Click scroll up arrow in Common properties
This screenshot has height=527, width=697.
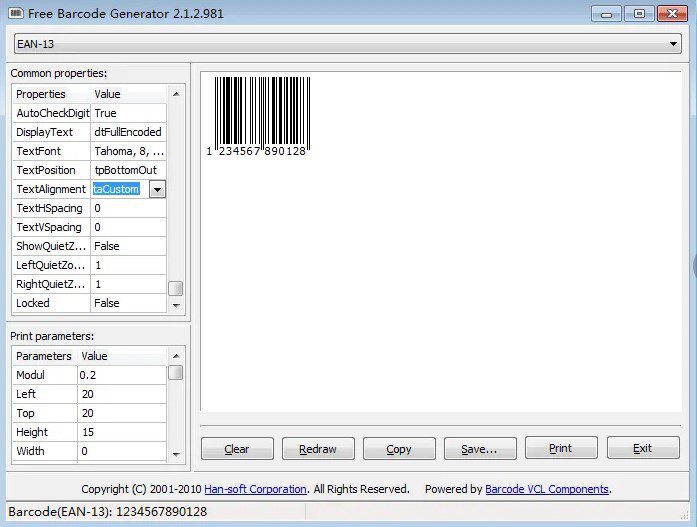[x=176, y=94]
